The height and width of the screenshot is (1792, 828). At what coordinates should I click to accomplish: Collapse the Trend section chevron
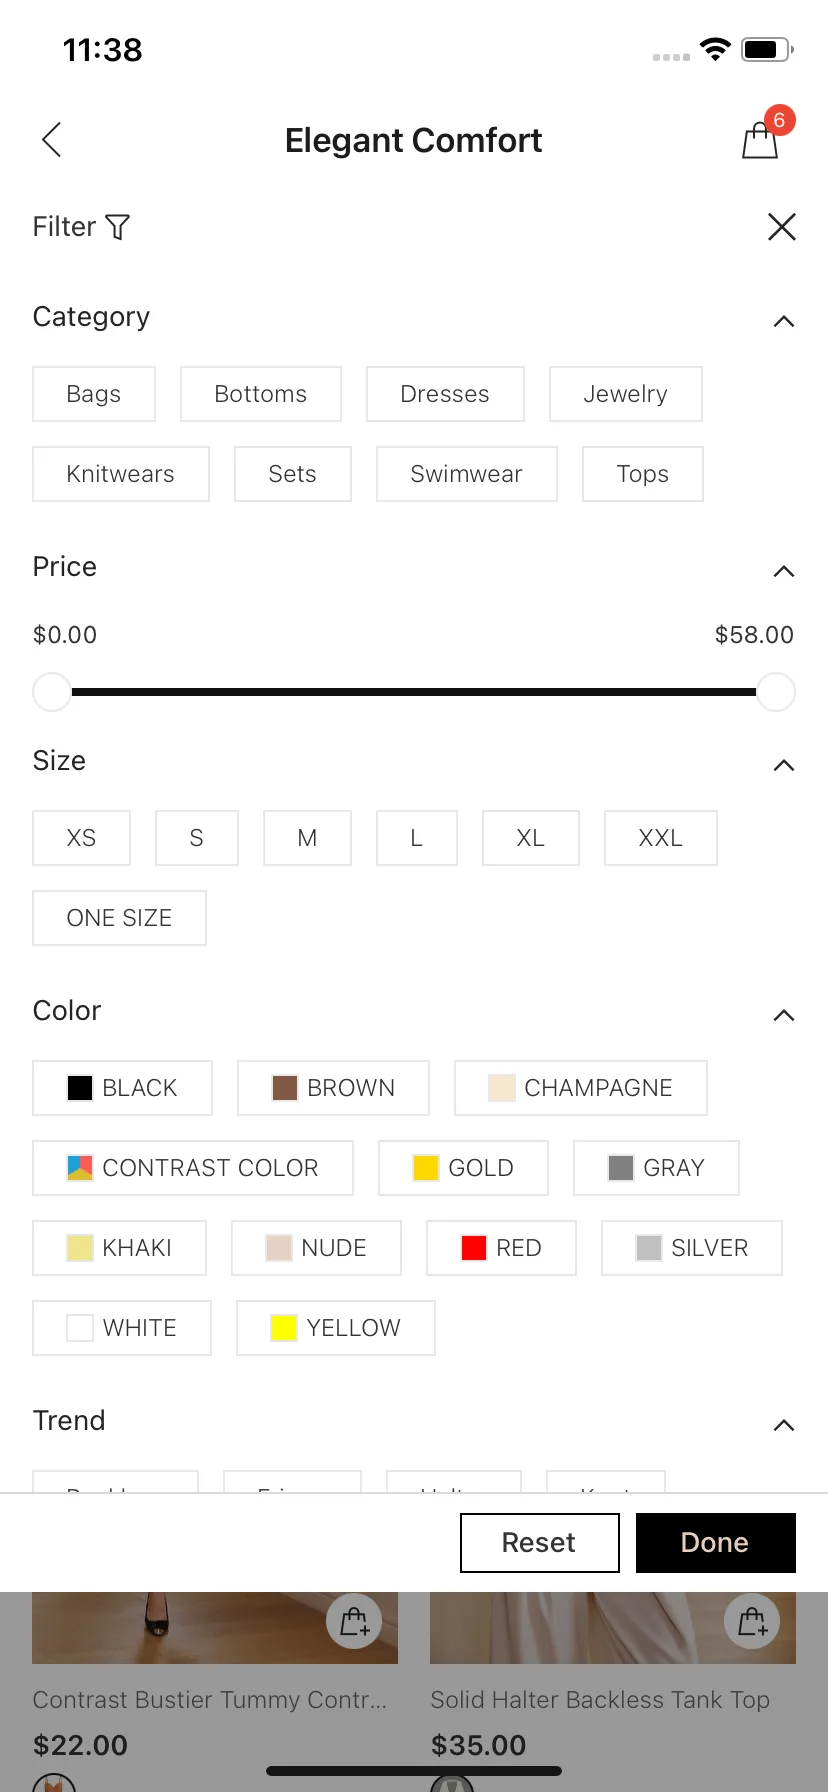tap(784, 1425)
